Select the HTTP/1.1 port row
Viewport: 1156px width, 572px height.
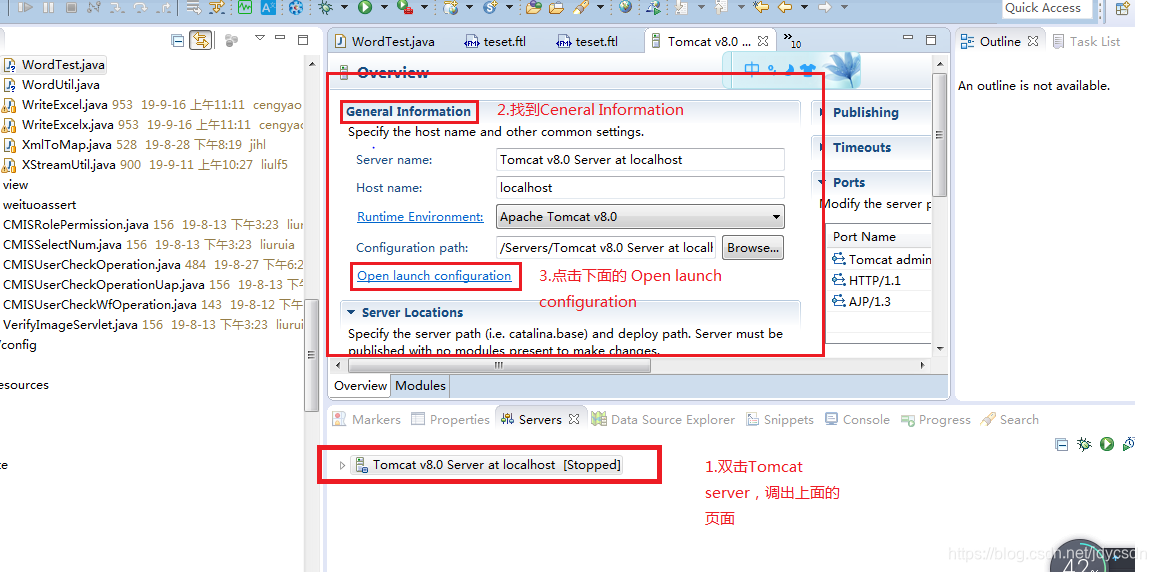click(x=879, y=280)
